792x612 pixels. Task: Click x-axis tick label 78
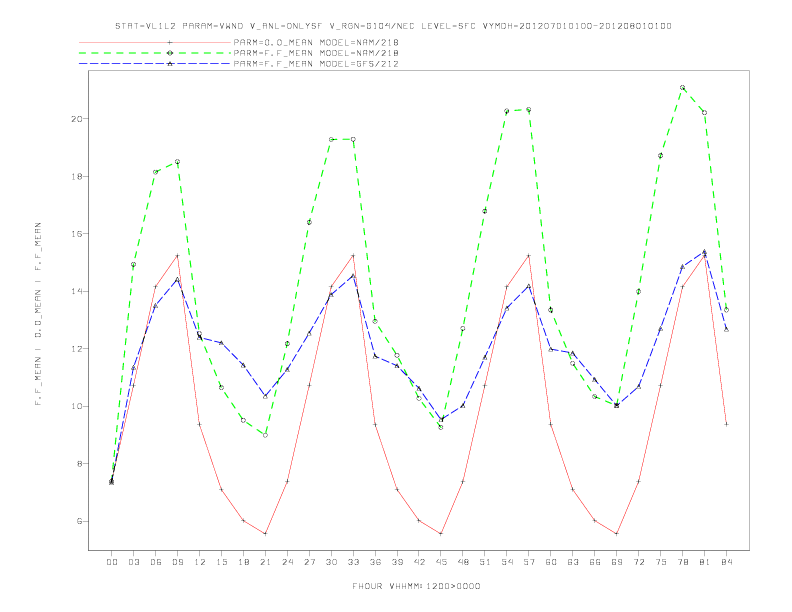click(x=683, y=562)
